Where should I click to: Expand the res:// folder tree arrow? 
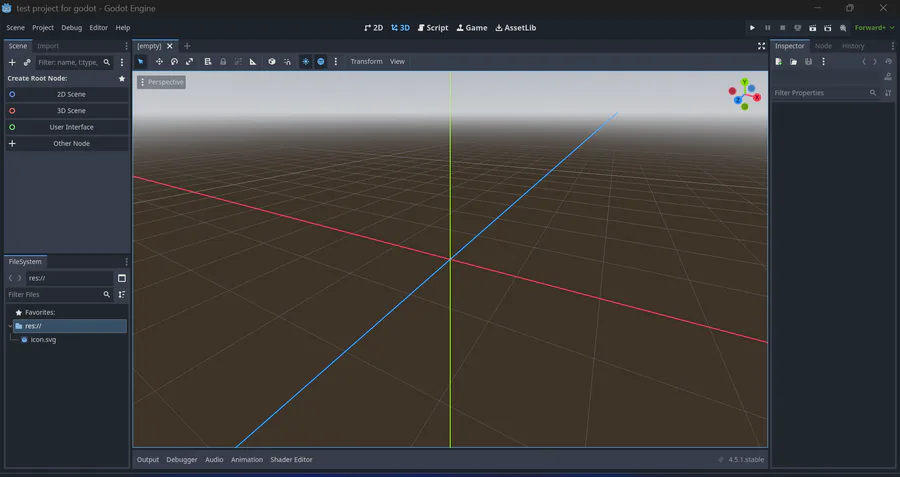(10, 326)
